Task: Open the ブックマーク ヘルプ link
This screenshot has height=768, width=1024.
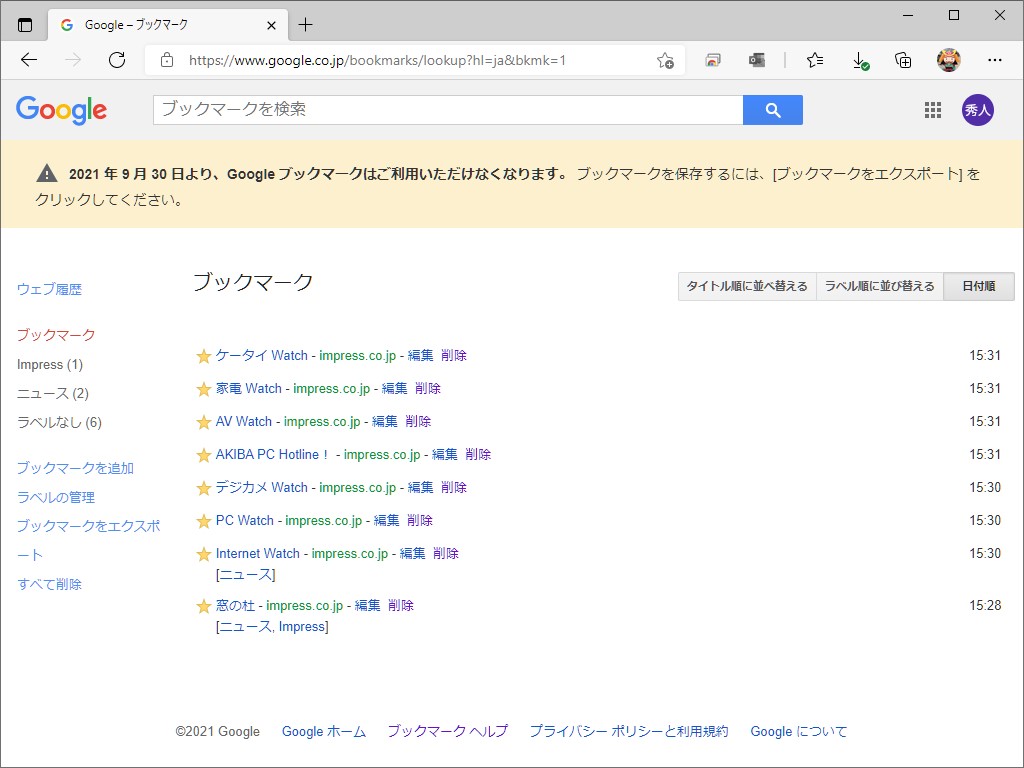Action: [446, 731]
